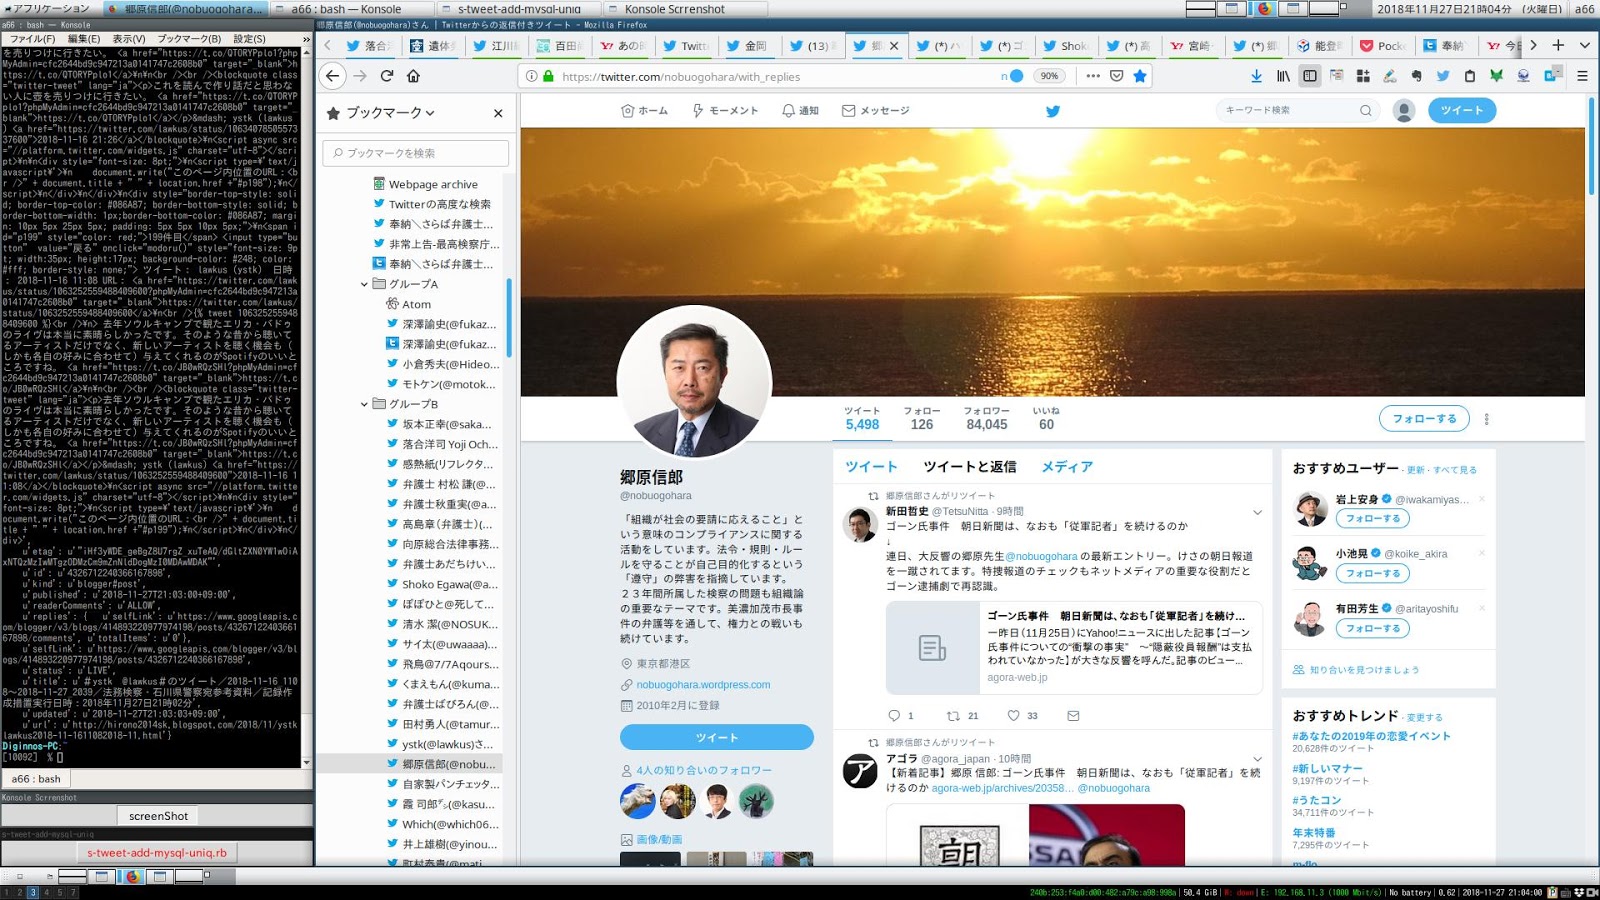The width and height of the screenshot is (1600, 900).
Task: Follow 有田芳生 suggested user
Action: click(x=1373, y=628)
